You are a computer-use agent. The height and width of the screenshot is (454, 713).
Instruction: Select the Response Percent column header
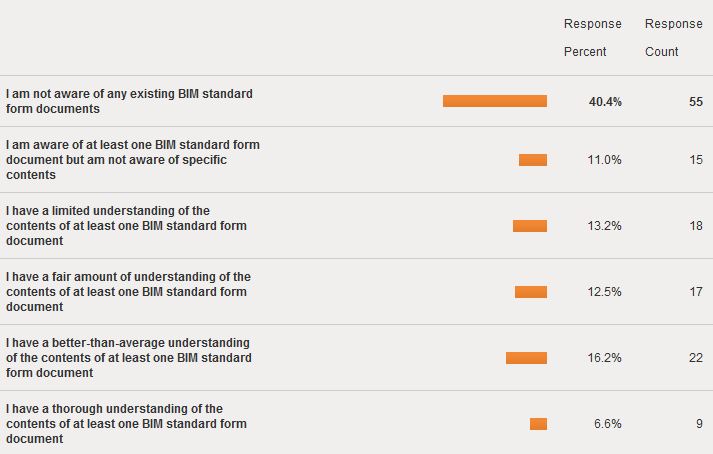click(592, 37)
